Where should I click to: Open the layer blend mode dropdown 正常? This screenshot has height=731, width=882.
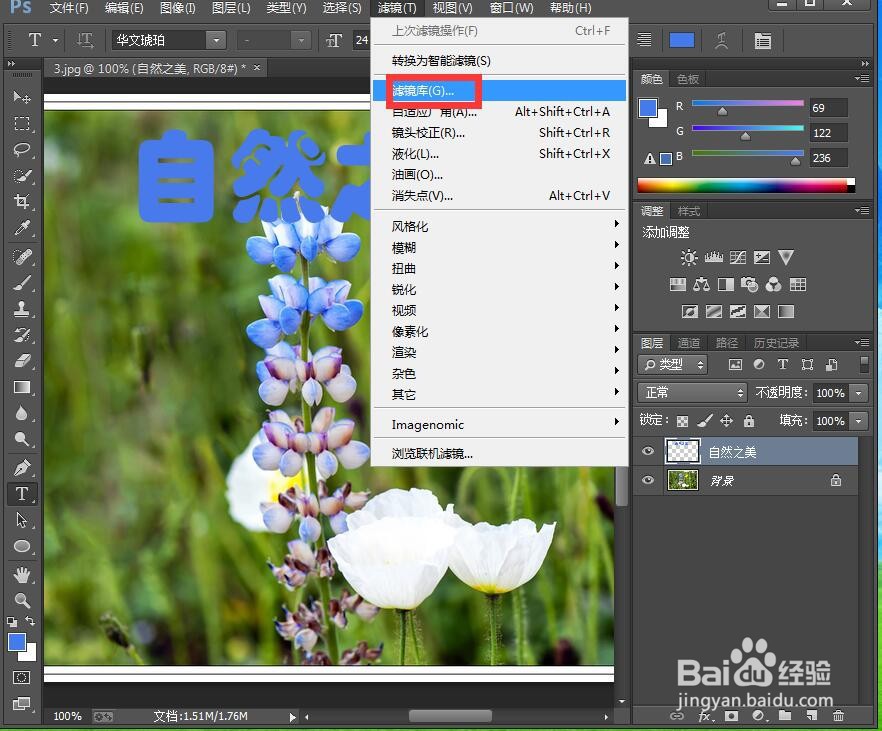(x=692, y=392)
